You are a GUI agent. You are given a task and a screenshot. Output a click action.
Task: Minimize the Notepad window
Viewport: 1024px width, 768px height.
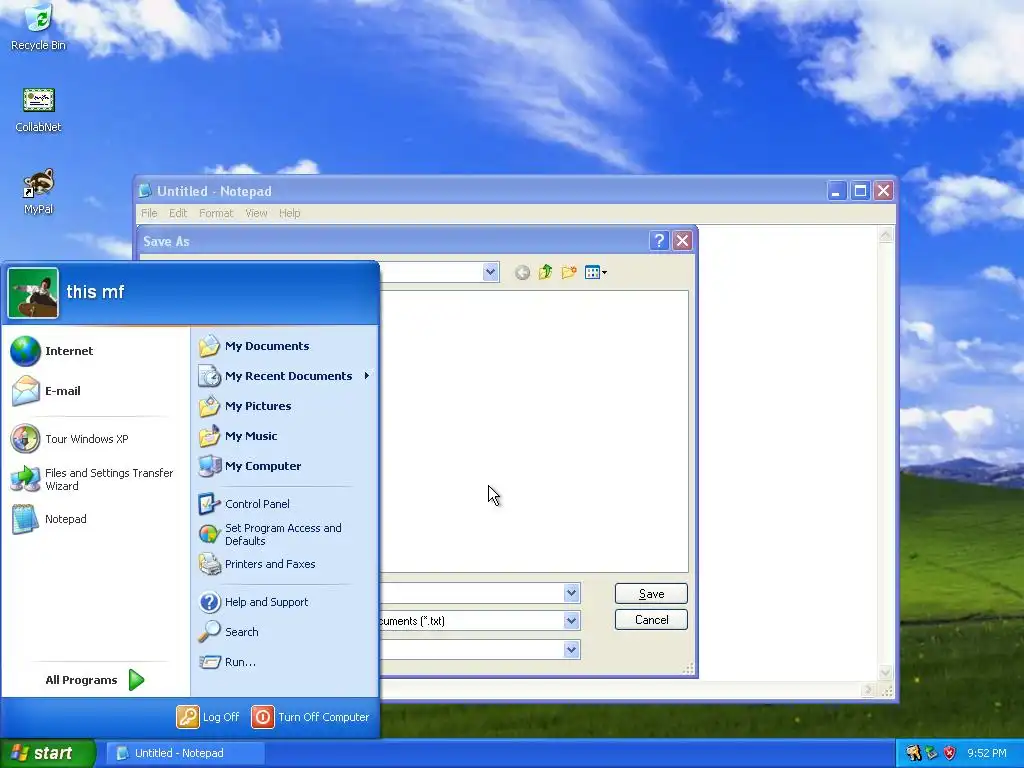click(x=837, y=191)
